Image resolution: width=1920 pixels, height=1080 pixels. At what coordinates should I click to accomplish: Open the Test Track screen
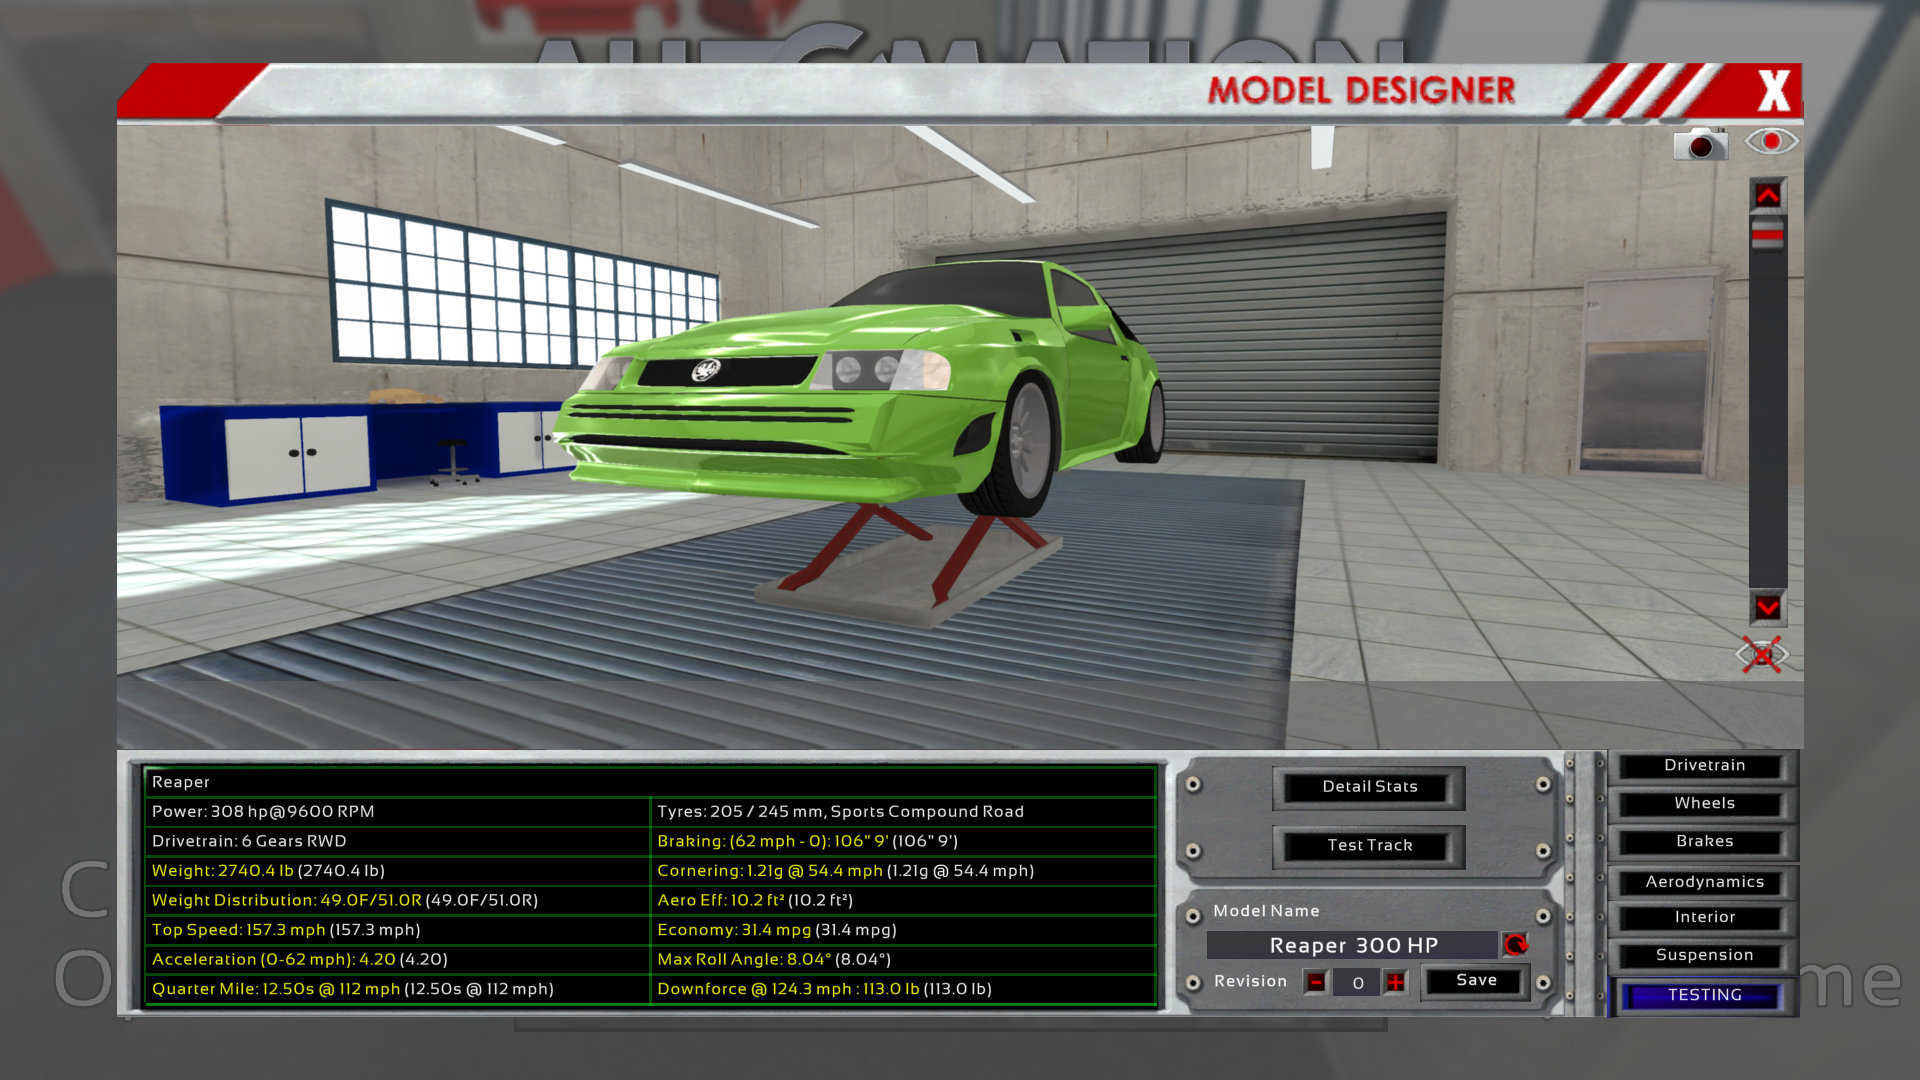(1369, 846)
